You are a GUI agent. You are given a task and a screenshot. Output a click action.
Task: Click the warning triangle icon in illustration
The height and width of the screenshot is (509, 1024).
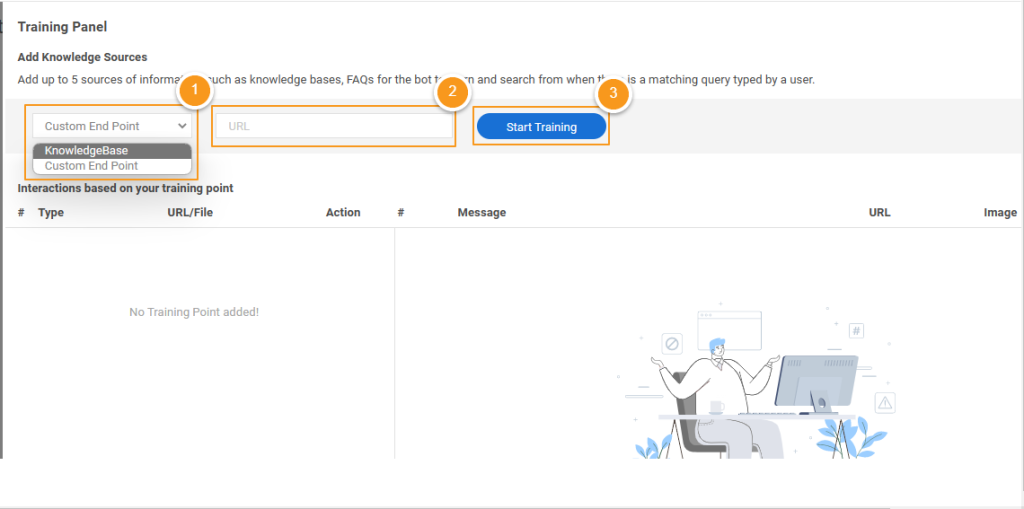coord(885,402)
